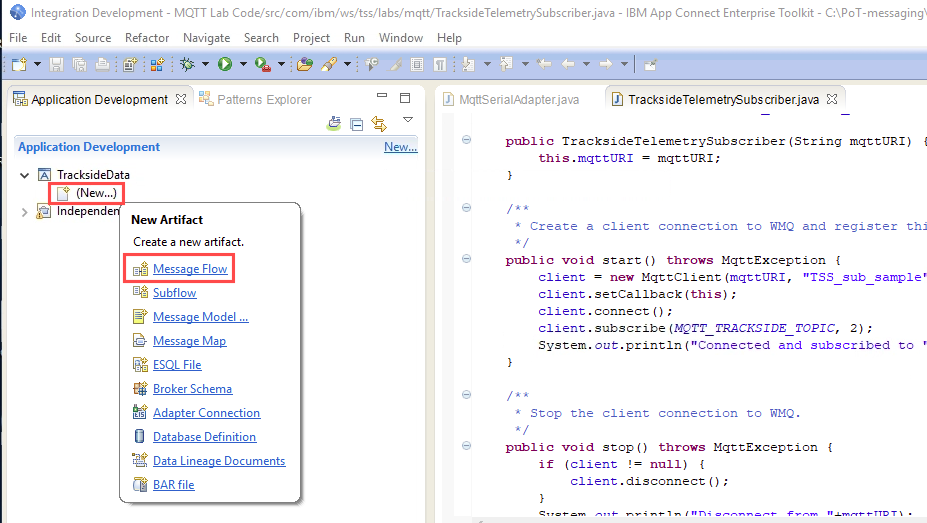This screenshot has height=523, width=927.
Task: Open the Source menu
Action: (93, 38)
